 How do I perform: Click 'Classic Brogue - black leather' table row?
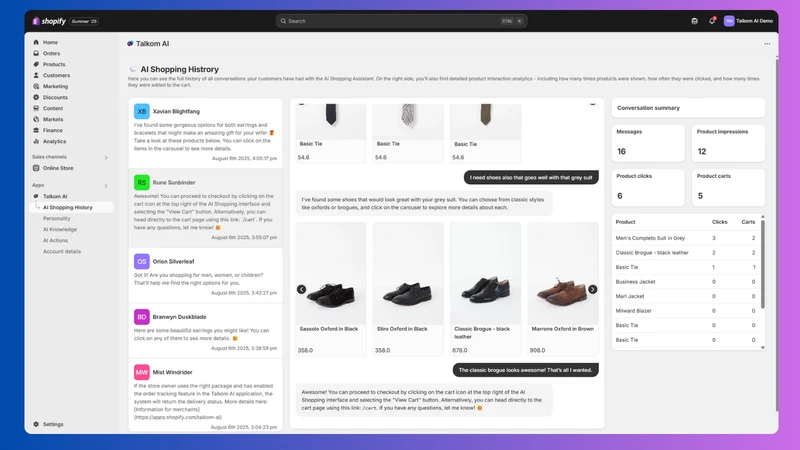click(x=686, y=253)
